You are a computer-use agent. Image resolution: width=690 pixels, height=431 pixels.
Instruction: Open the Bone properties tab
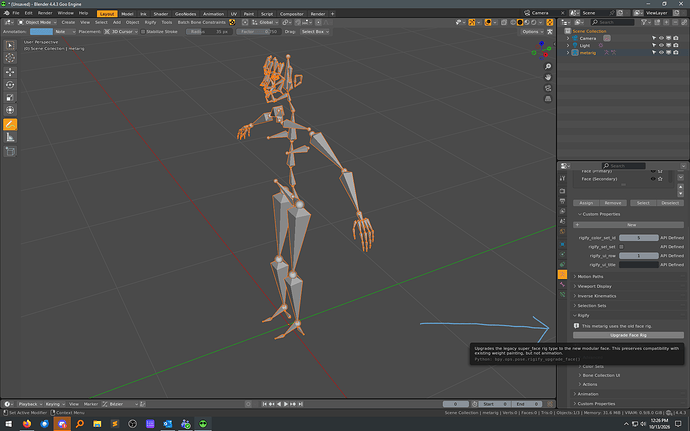click(562, 284)
